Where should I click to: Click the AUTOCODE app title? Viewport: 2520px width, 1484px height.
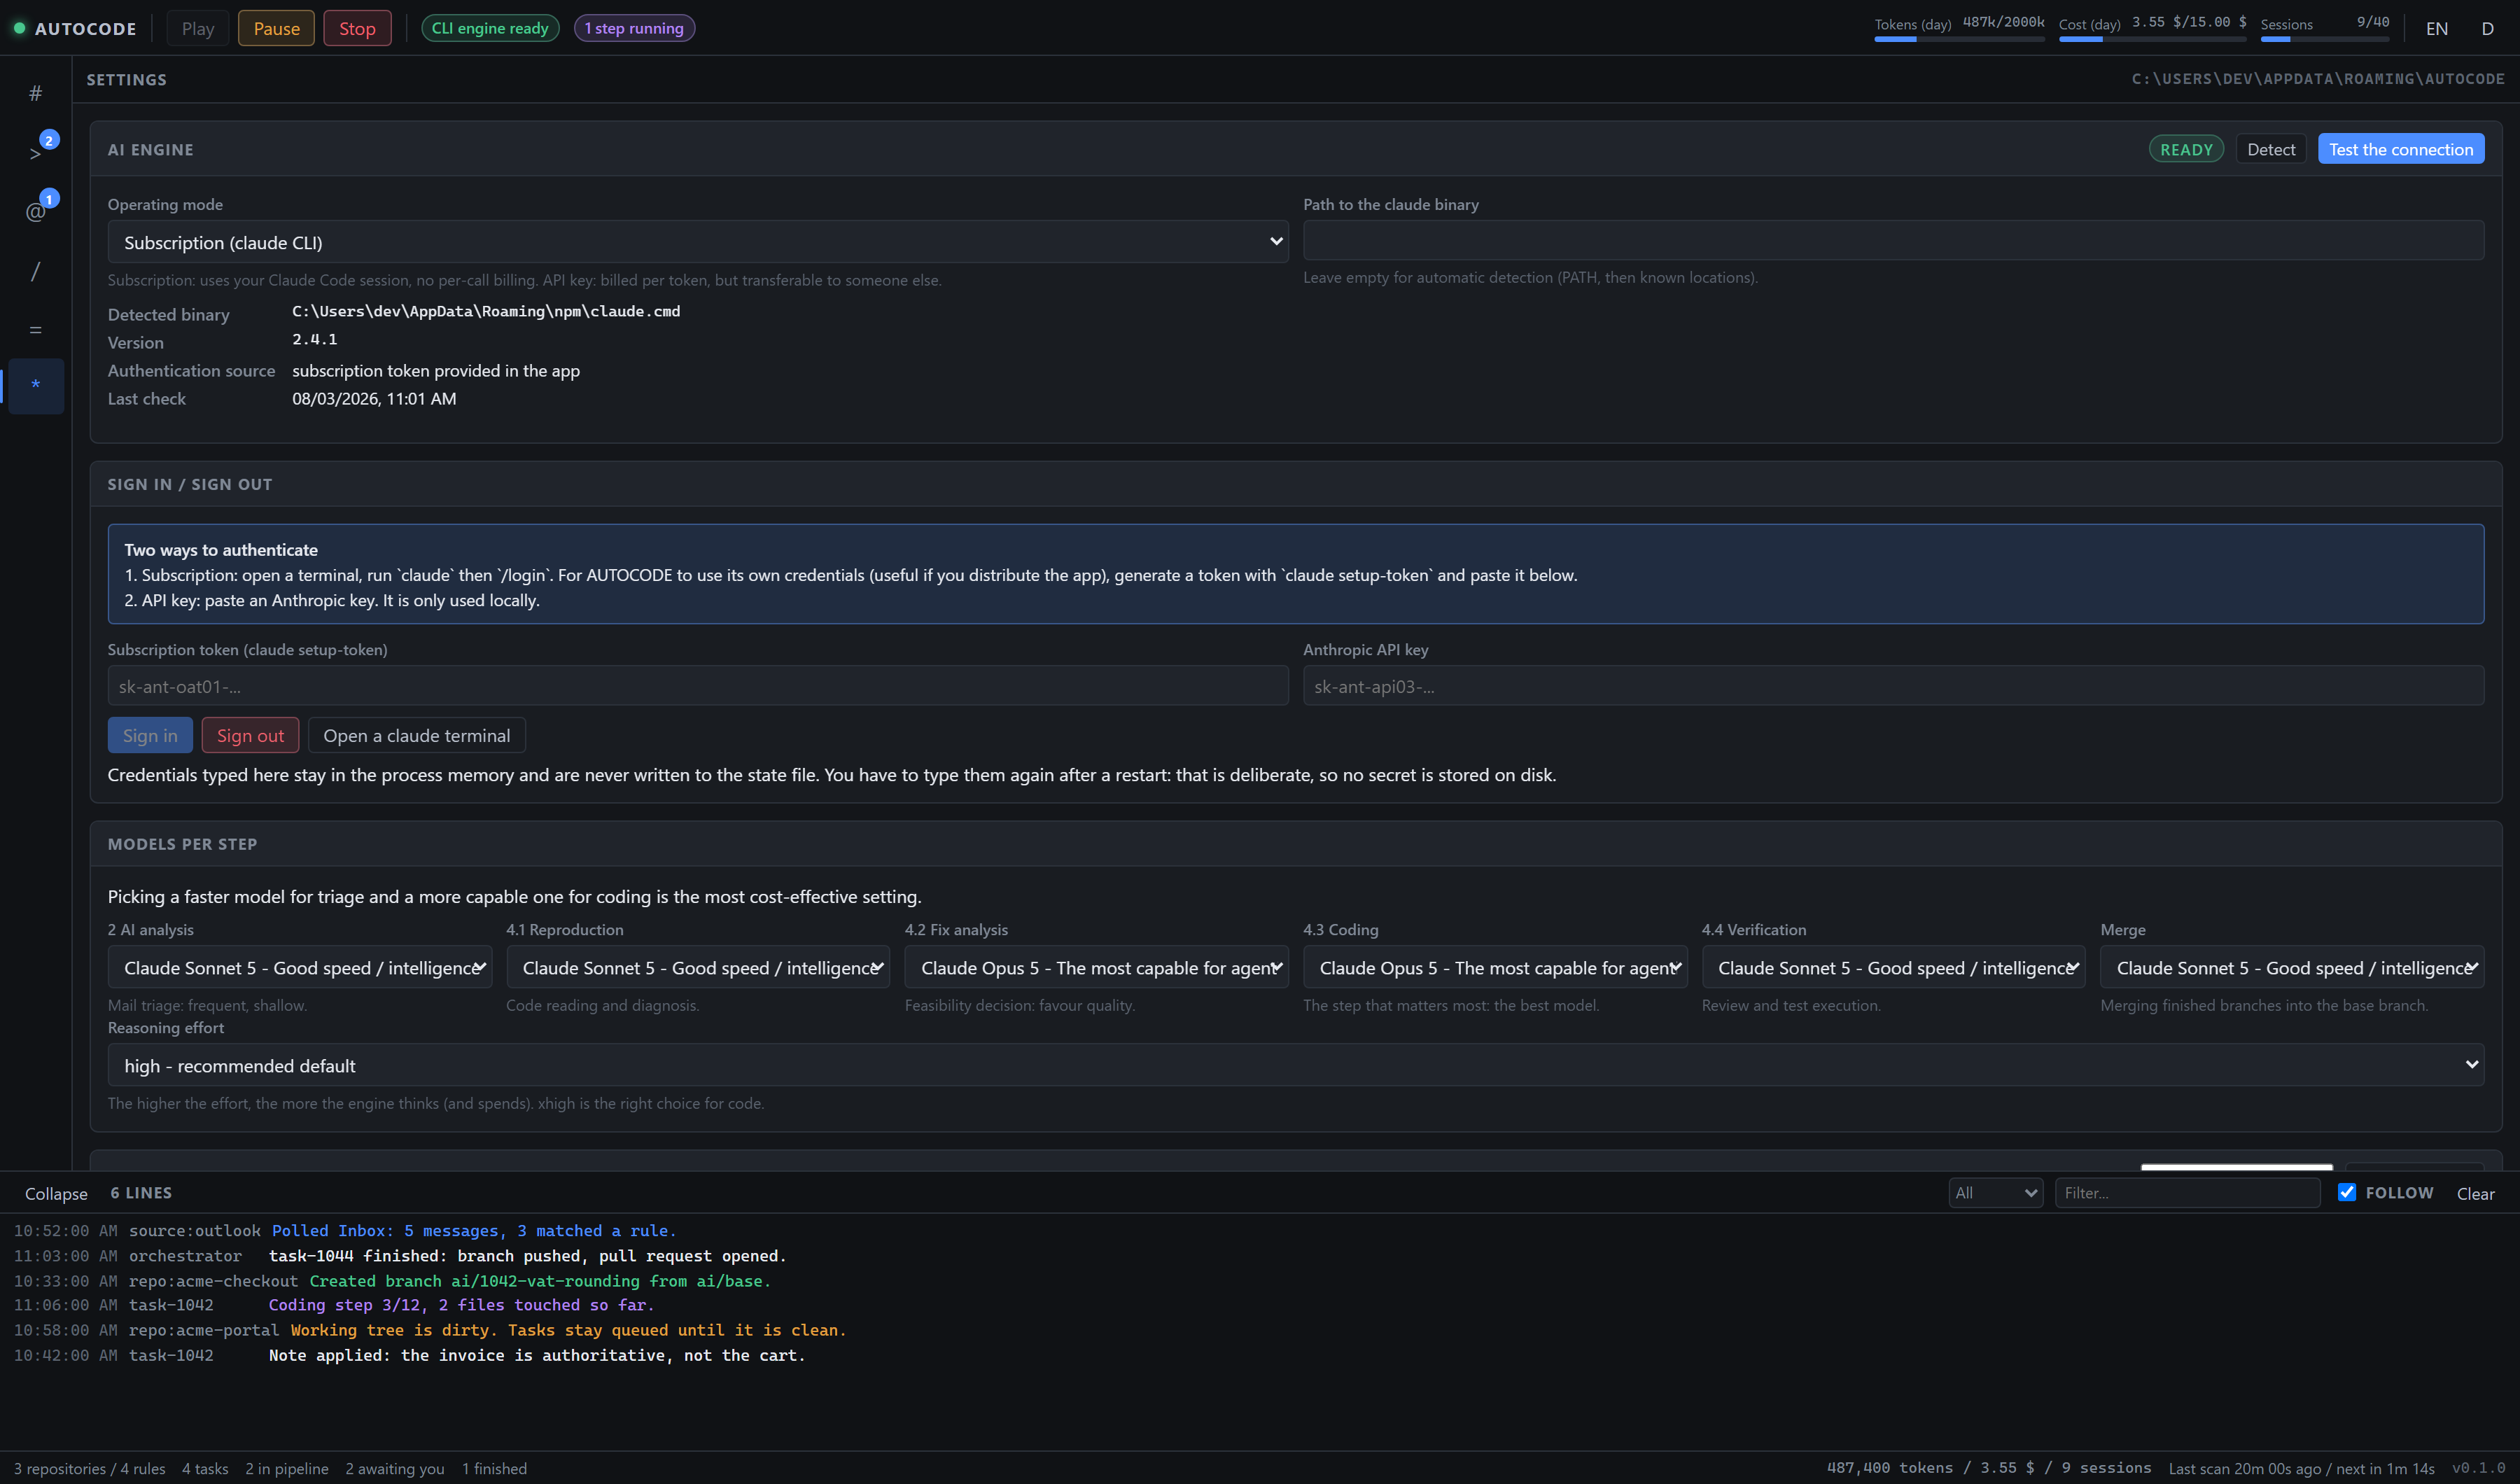(85, 29)
